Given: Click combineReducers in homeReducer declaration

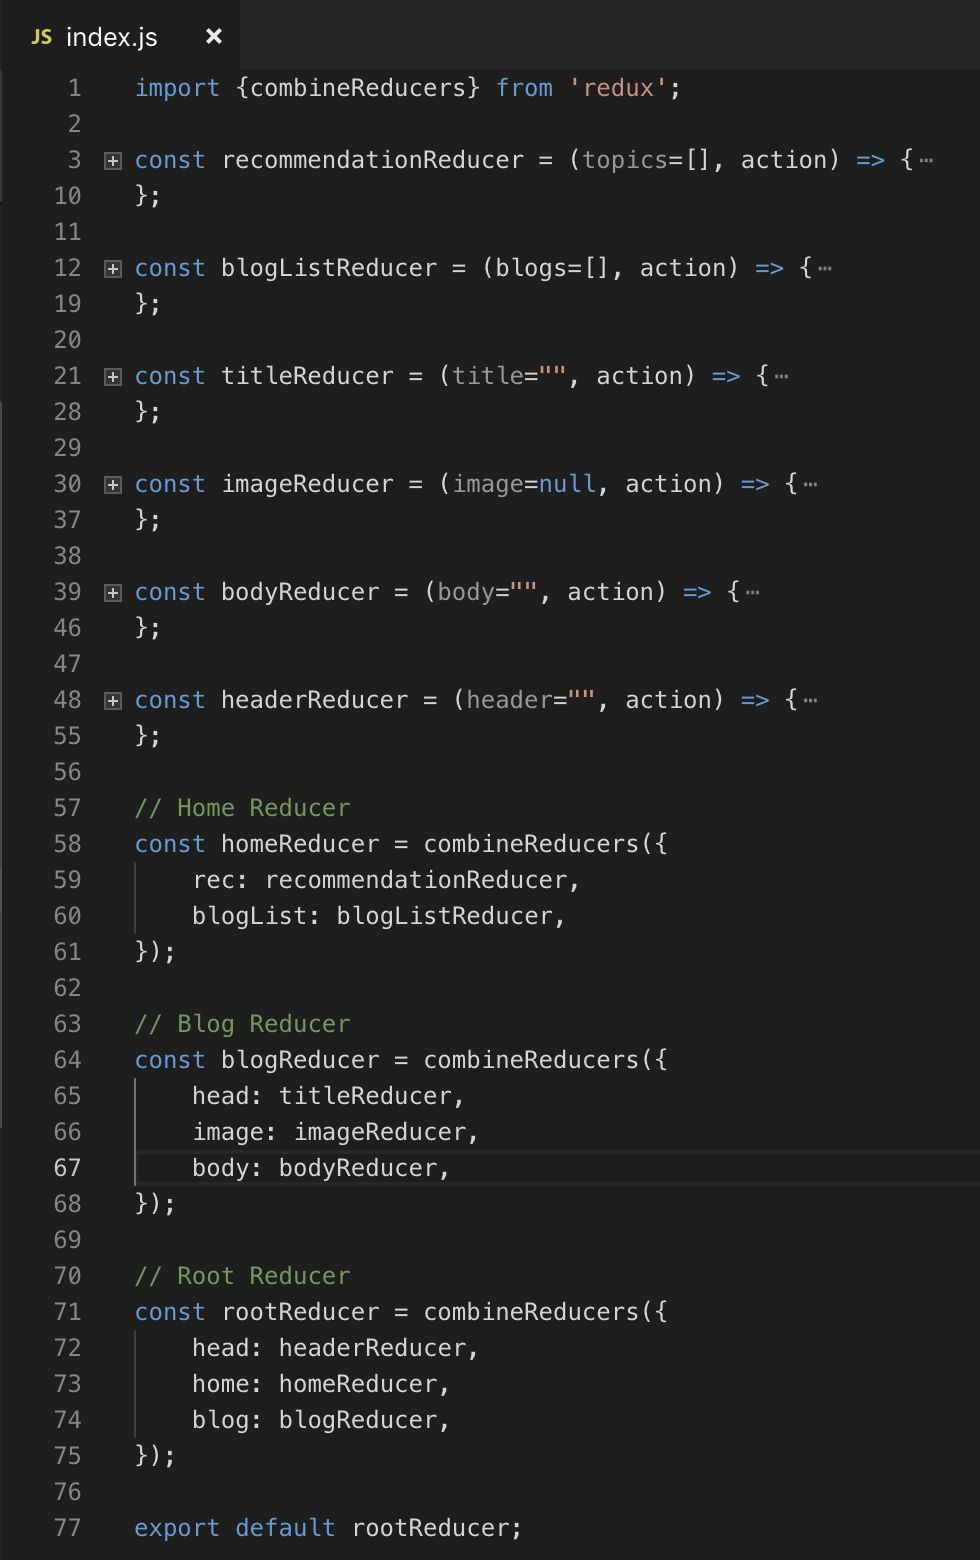Looking at the screenshot, I should [x=531, y=844].
